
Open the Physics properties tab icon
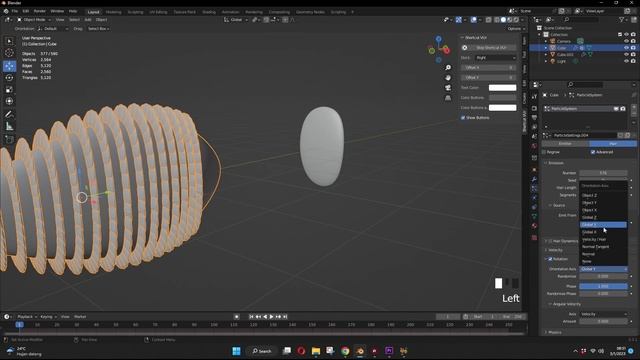pyautogui.click(x=534, y=198)
